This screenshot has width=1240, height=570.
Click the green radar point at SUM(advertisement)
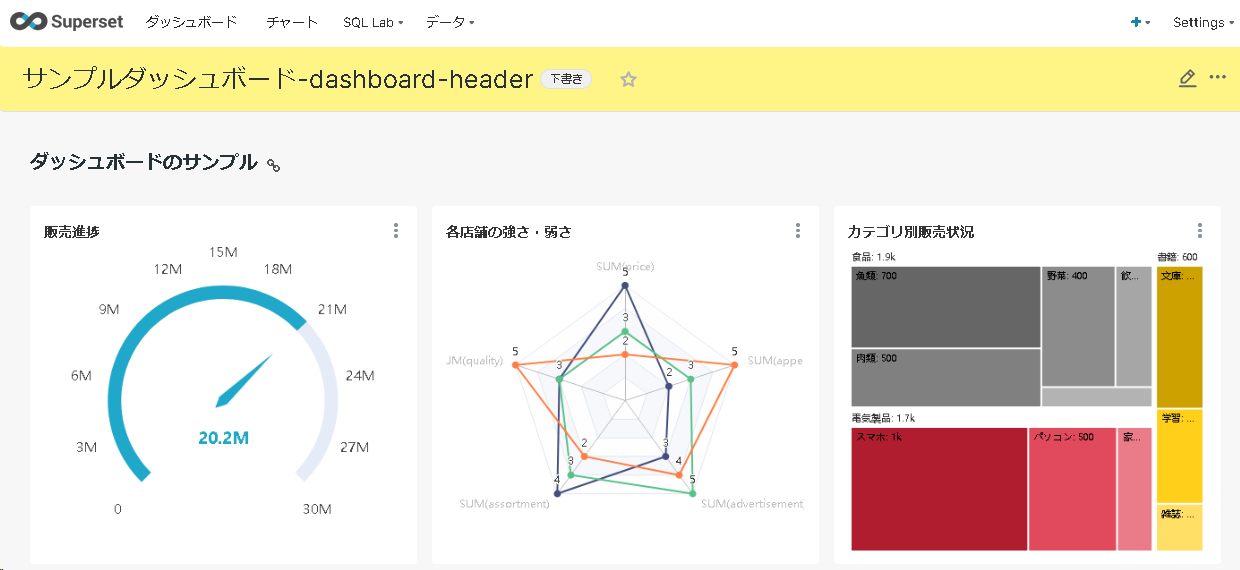coord(692,494)
